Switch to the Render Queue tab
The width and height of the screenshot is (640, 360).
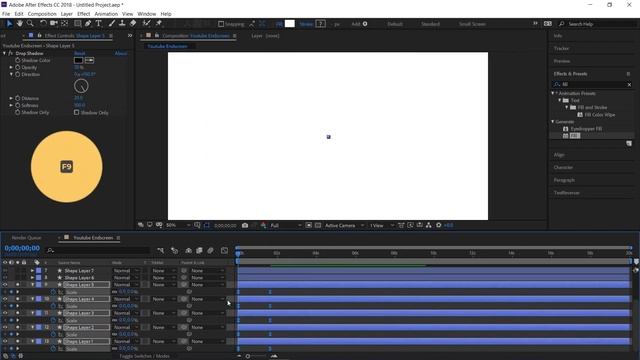tap(27, 238)
